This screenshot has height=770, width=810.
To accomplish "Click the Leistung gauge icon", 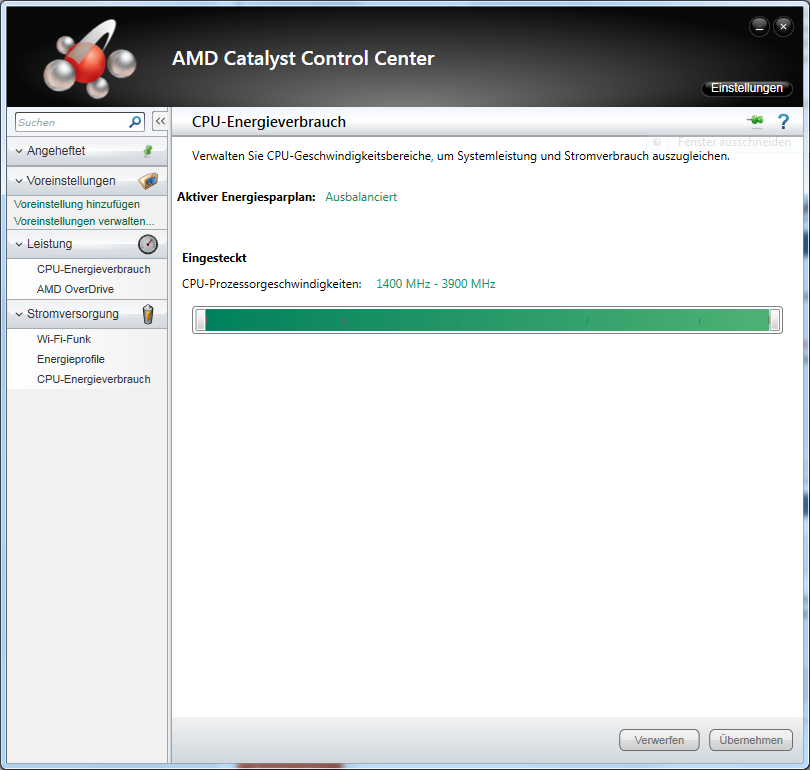I will click(148, 244).
